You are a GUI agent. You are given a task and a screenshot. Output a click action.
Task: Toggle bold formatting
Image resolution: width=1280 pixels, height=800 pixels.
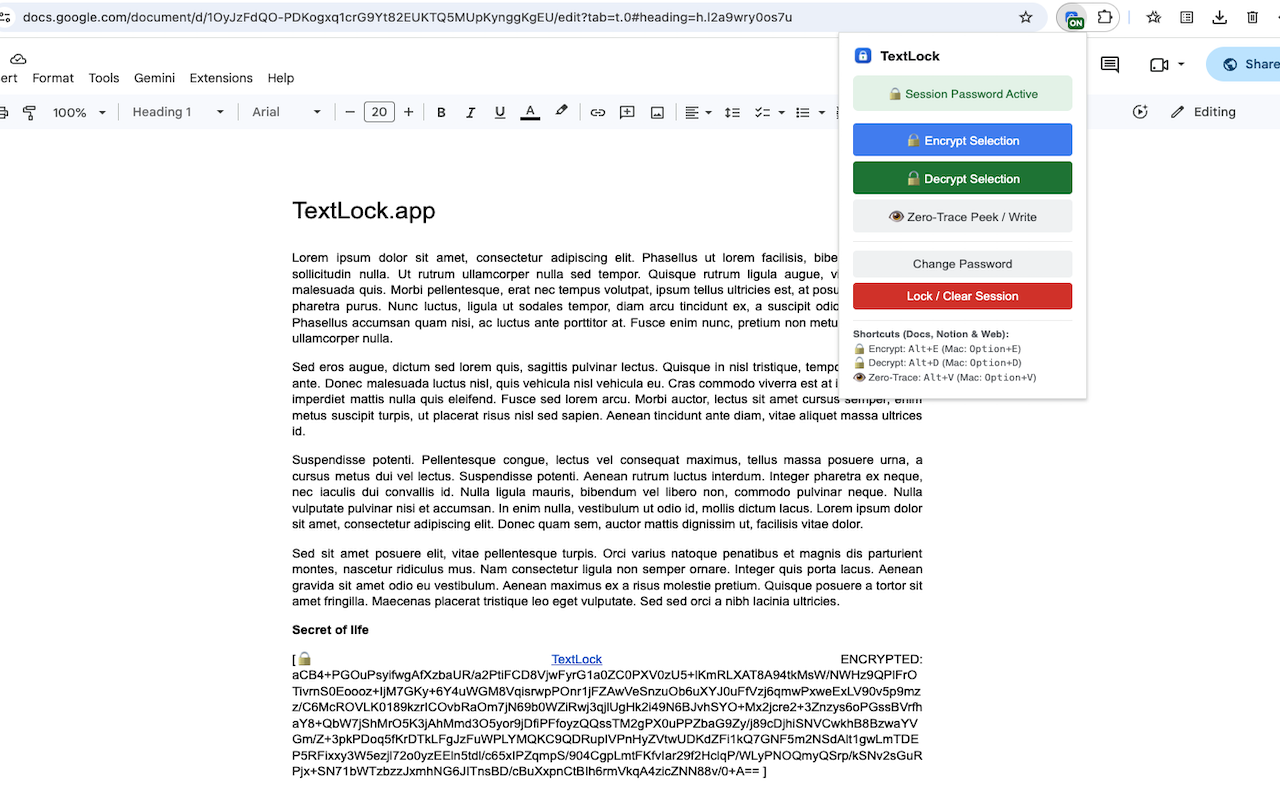[441, 112]
